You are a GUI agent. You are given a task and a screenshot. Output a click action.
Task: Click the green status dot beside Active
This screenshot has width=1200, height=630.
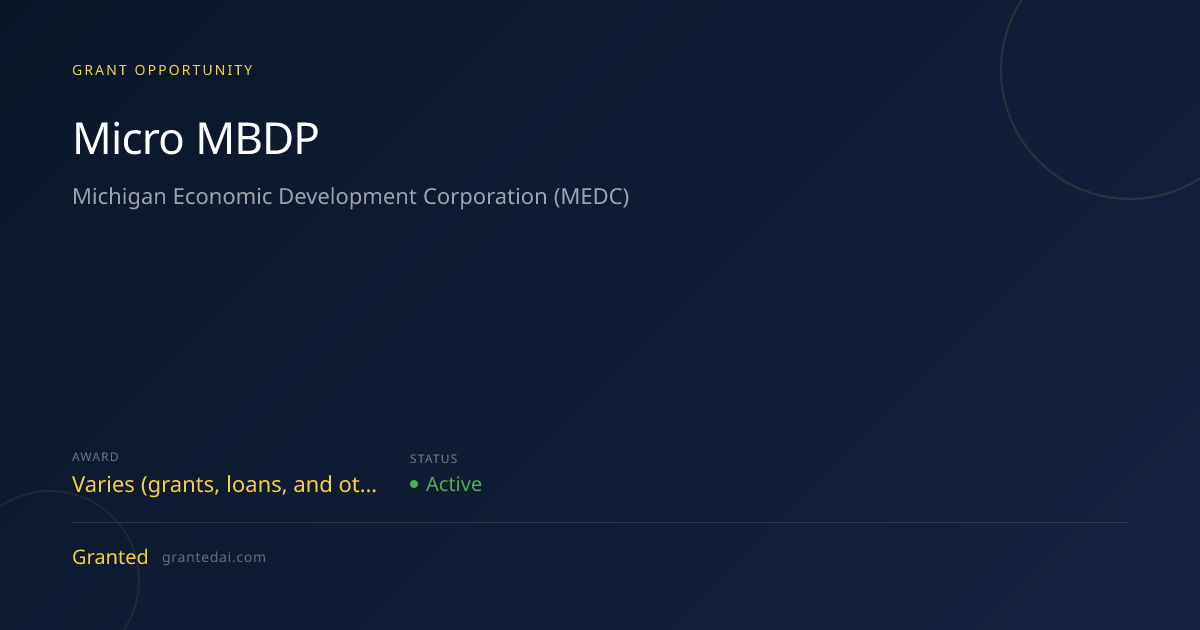pyautogui.click(x=414, y=484)
